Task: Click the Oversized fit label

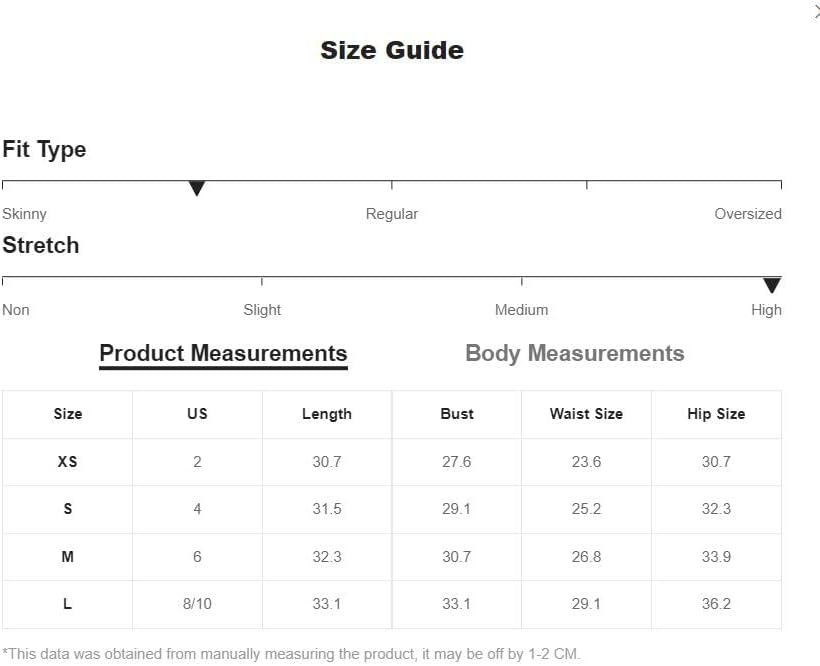Action: pos(747,214)
